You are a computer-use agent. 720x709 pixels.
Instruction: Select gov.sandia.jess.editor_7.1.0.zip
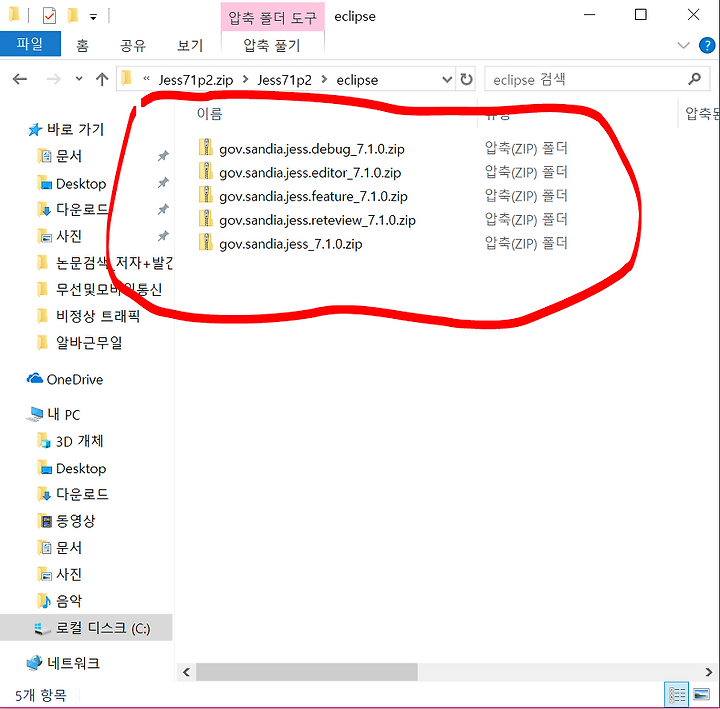pyautogui.click(x=310, y=173)
